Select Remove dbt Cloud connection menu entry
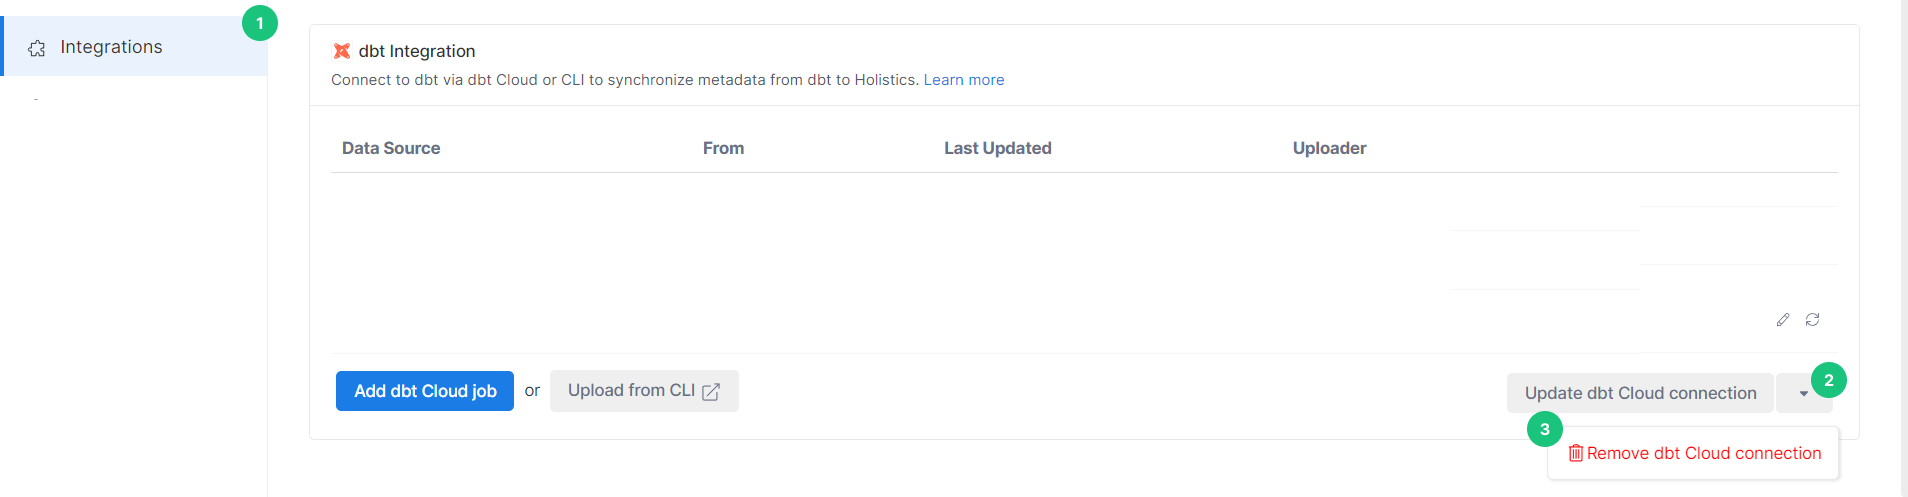The width and height of the screenshot is (1908, 497). click(1694, 453)
